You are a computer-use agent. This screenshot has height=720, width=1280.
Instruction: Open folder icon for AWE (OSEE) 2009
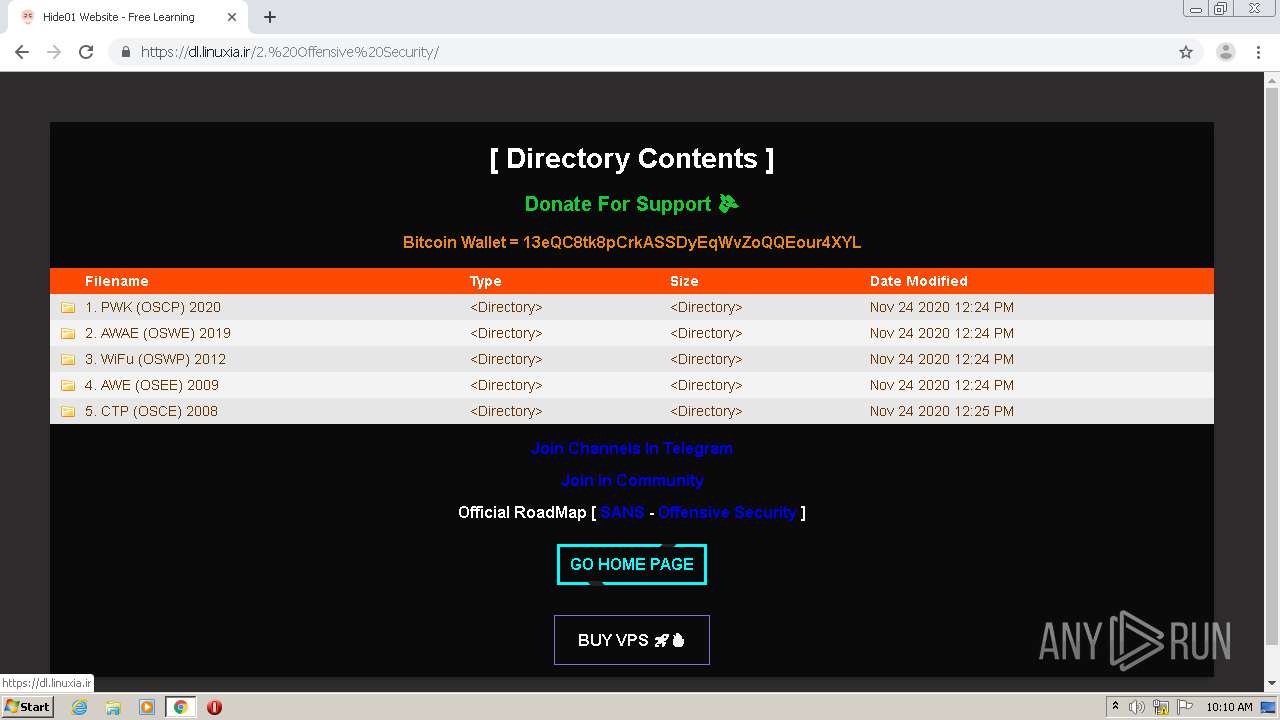(68, 385)
